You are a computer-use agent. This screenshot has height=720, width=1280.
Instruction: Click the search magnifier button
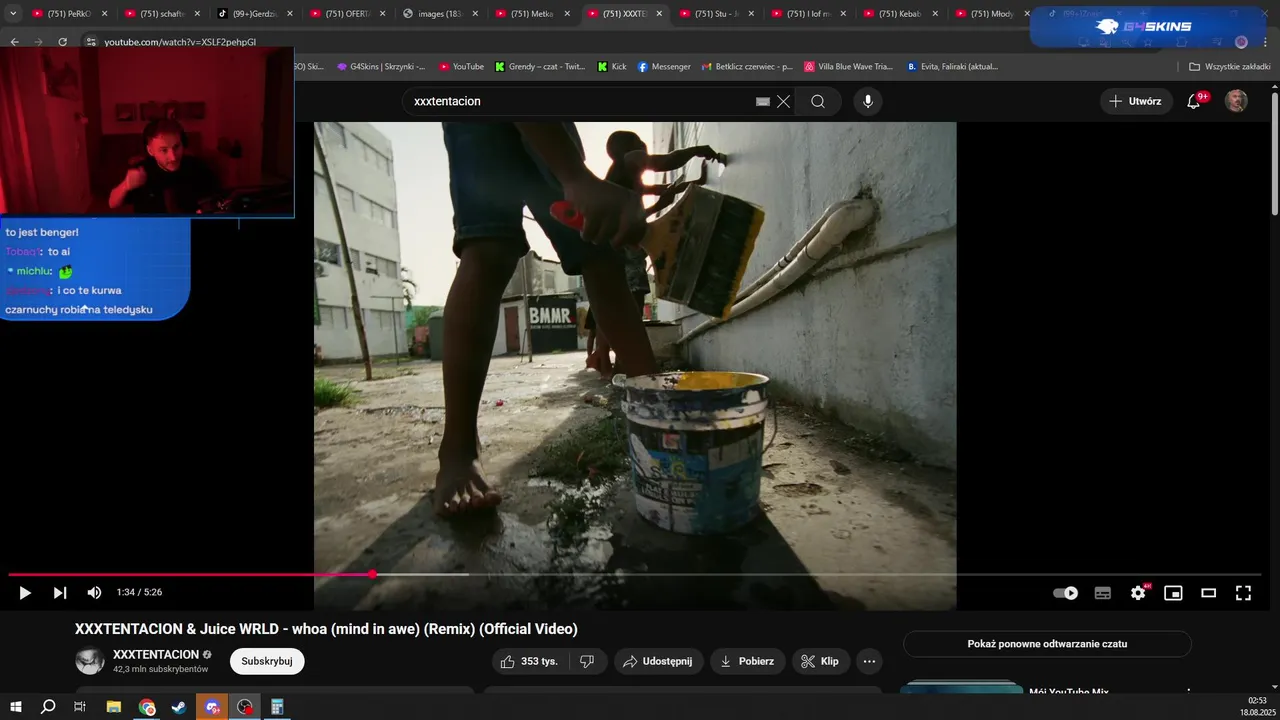[x=818, y=101]
